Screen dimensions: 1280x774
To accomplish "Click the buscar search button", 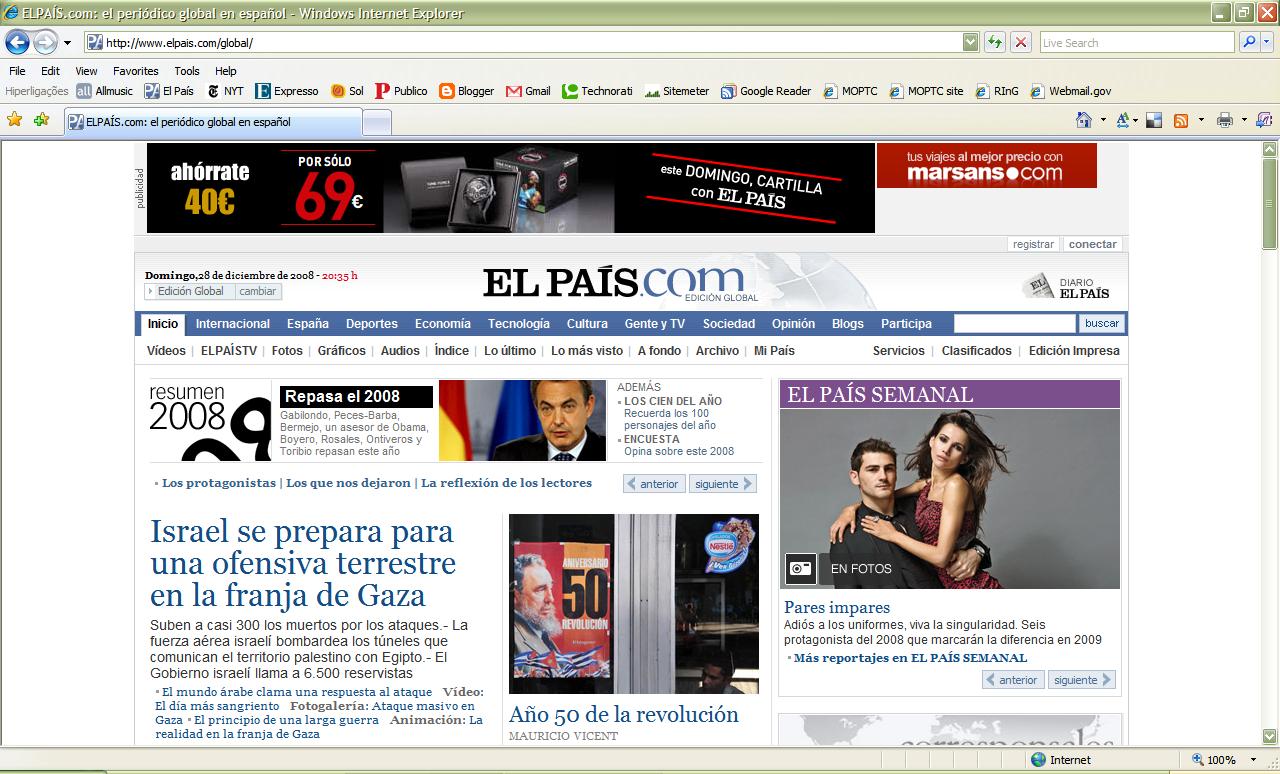I will pos(1102,324).
